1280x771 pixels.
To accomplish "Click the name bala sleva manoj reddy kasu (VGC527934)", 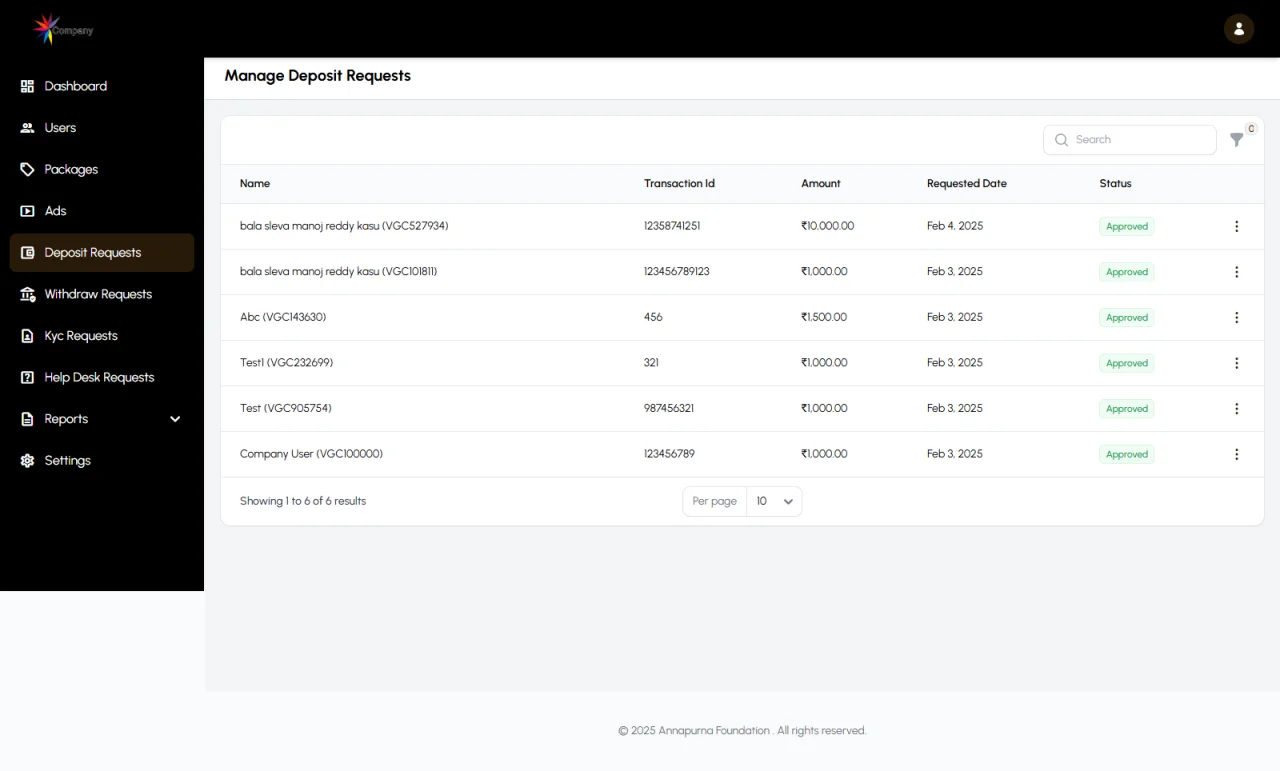I will tap(344, 226).
